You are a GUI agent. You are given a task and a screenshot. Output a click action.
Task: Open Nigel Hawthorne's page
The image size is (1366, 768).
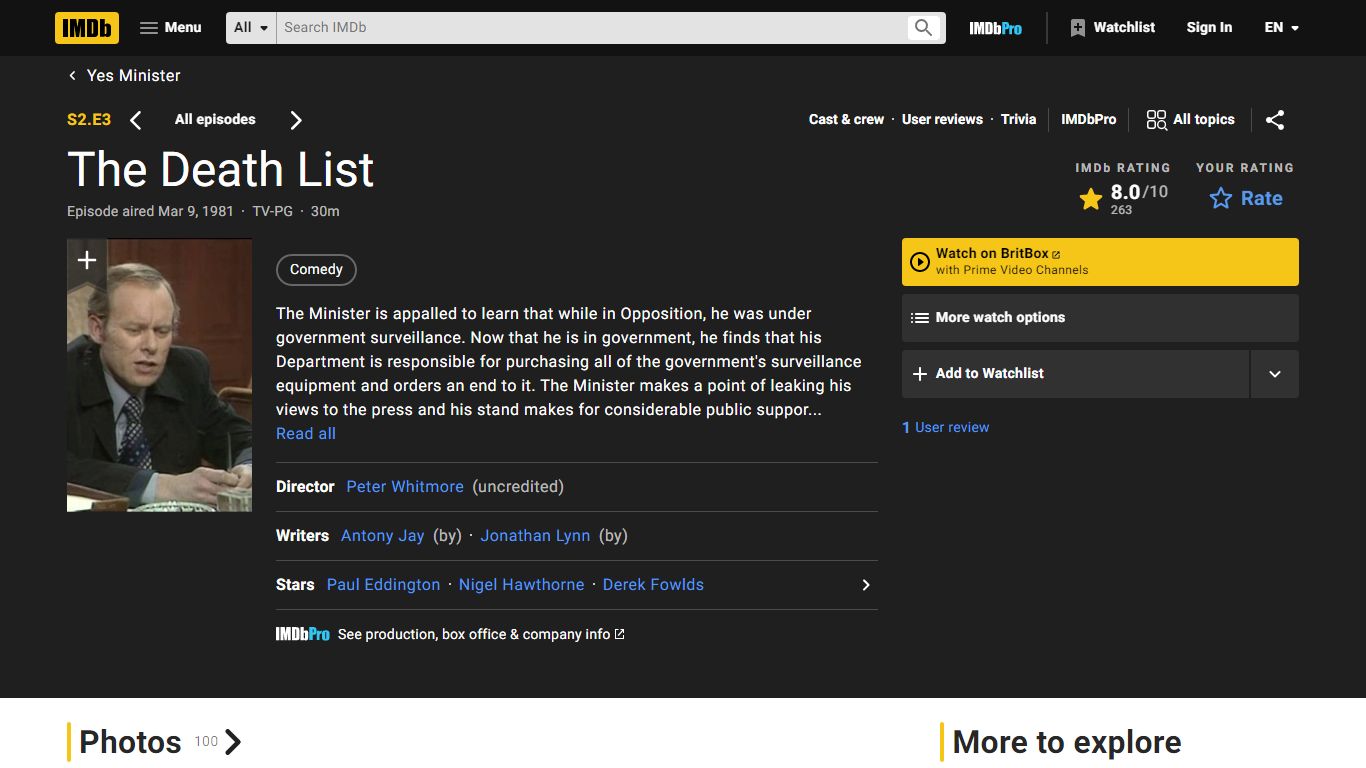coord(521,585)
